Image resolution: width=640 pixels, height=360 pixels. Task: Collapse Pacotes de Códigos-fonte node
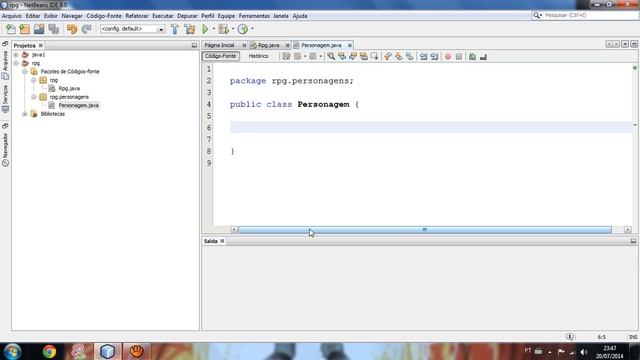pos(25,71)
